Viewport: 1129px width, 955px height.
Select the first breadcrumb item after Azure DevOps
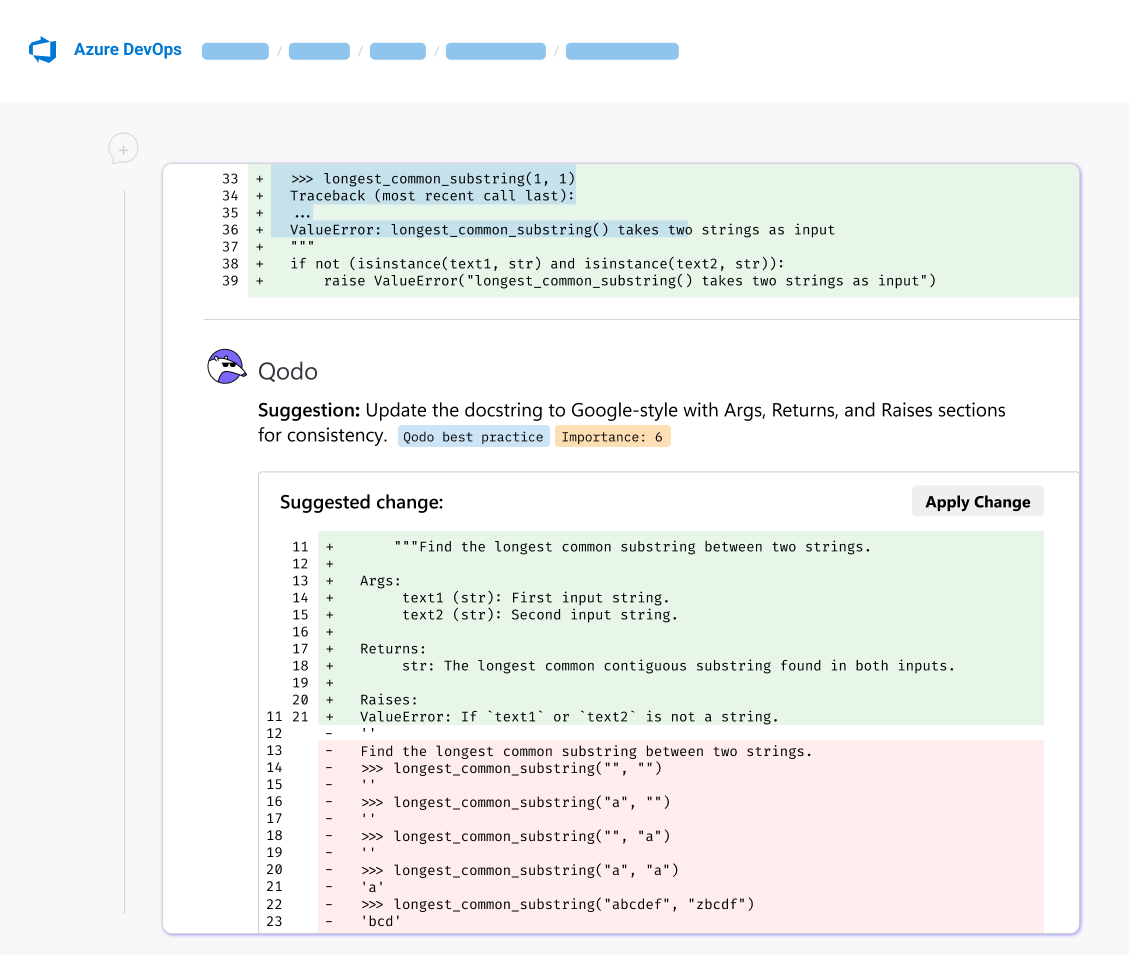click(x=235, y=50)
